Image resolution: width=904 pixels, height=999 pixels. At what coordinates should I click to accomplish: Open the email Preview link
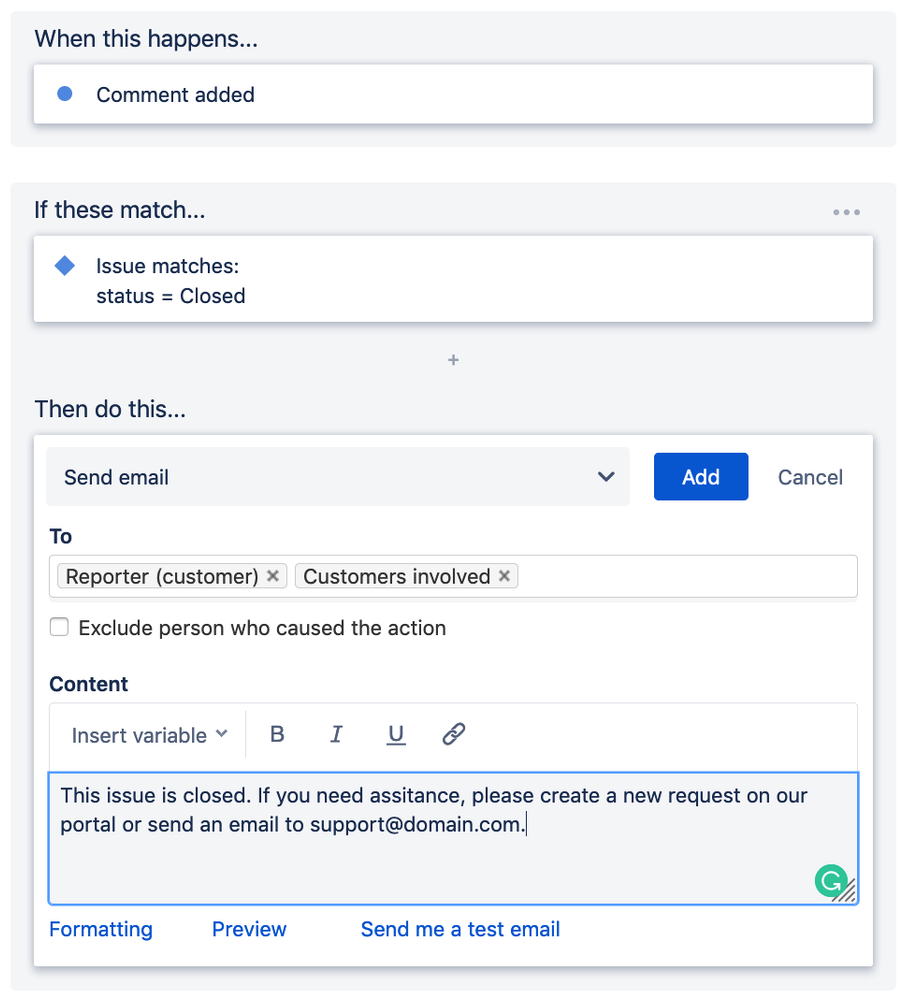coord(248,929)
